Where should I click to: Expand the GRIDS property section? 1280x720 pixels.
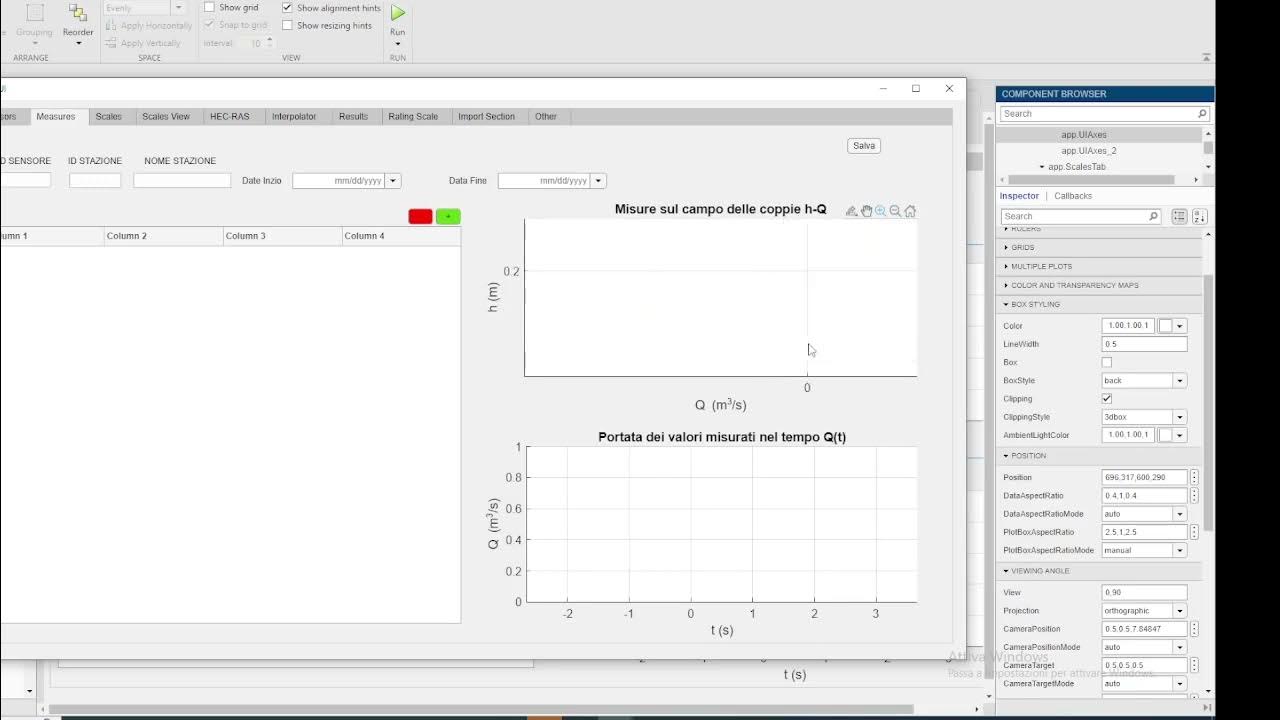click(x=1022, y=247)
